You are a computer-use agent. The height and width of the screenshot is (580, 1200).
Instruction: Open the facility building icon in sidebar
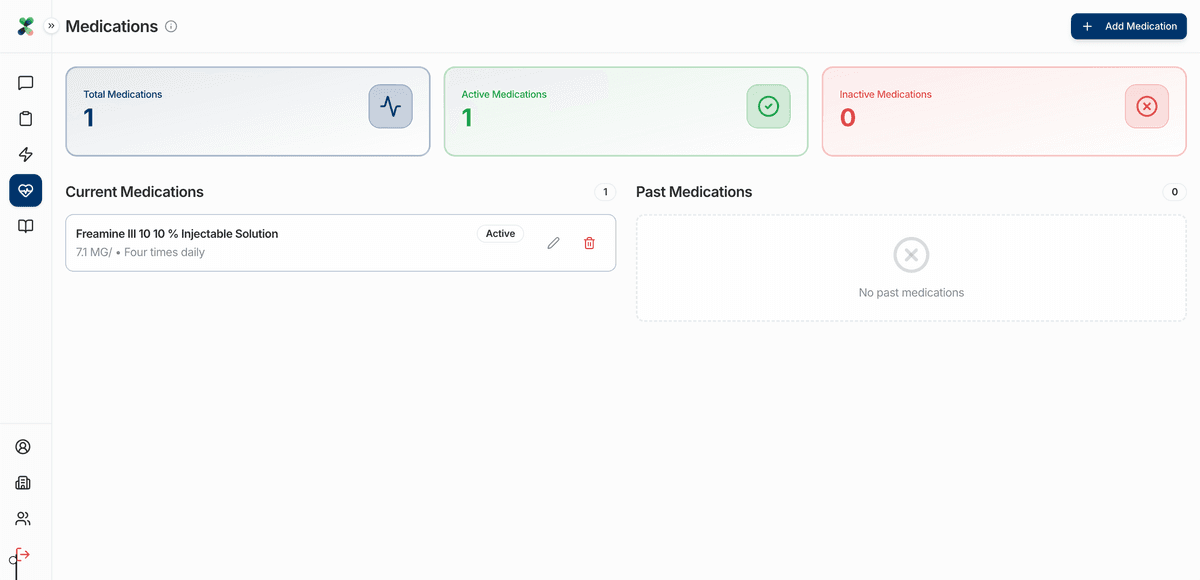coord(23,482)
